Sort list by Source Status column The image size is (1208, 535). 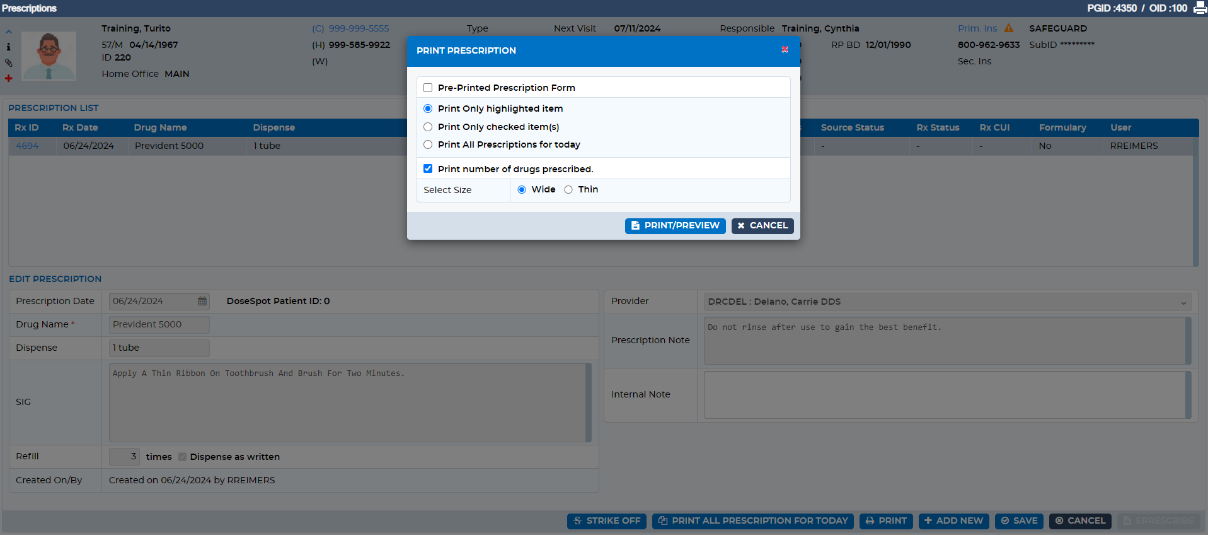[852, 128]
